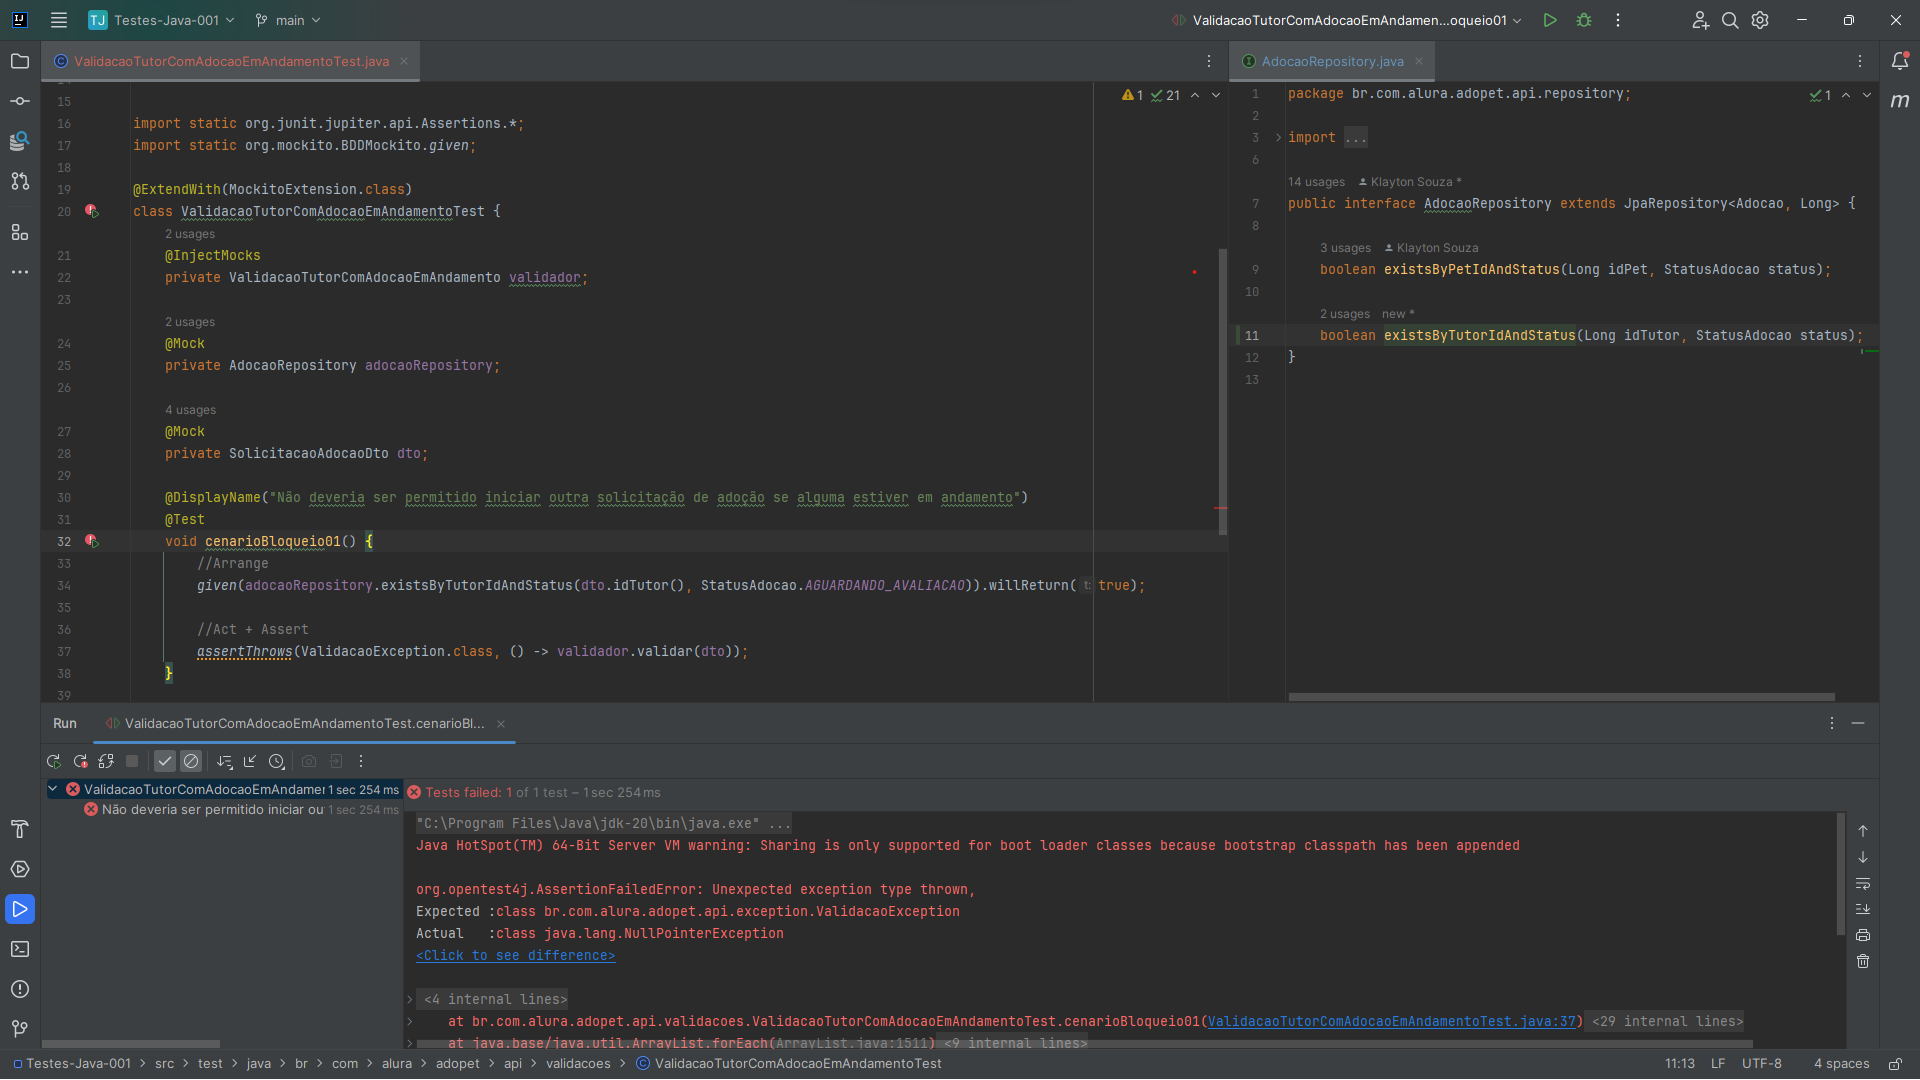This screenshot has width=1920, height=1080.
Task: Click 4 spaces indent setting
Action: click(1841, 1064)
